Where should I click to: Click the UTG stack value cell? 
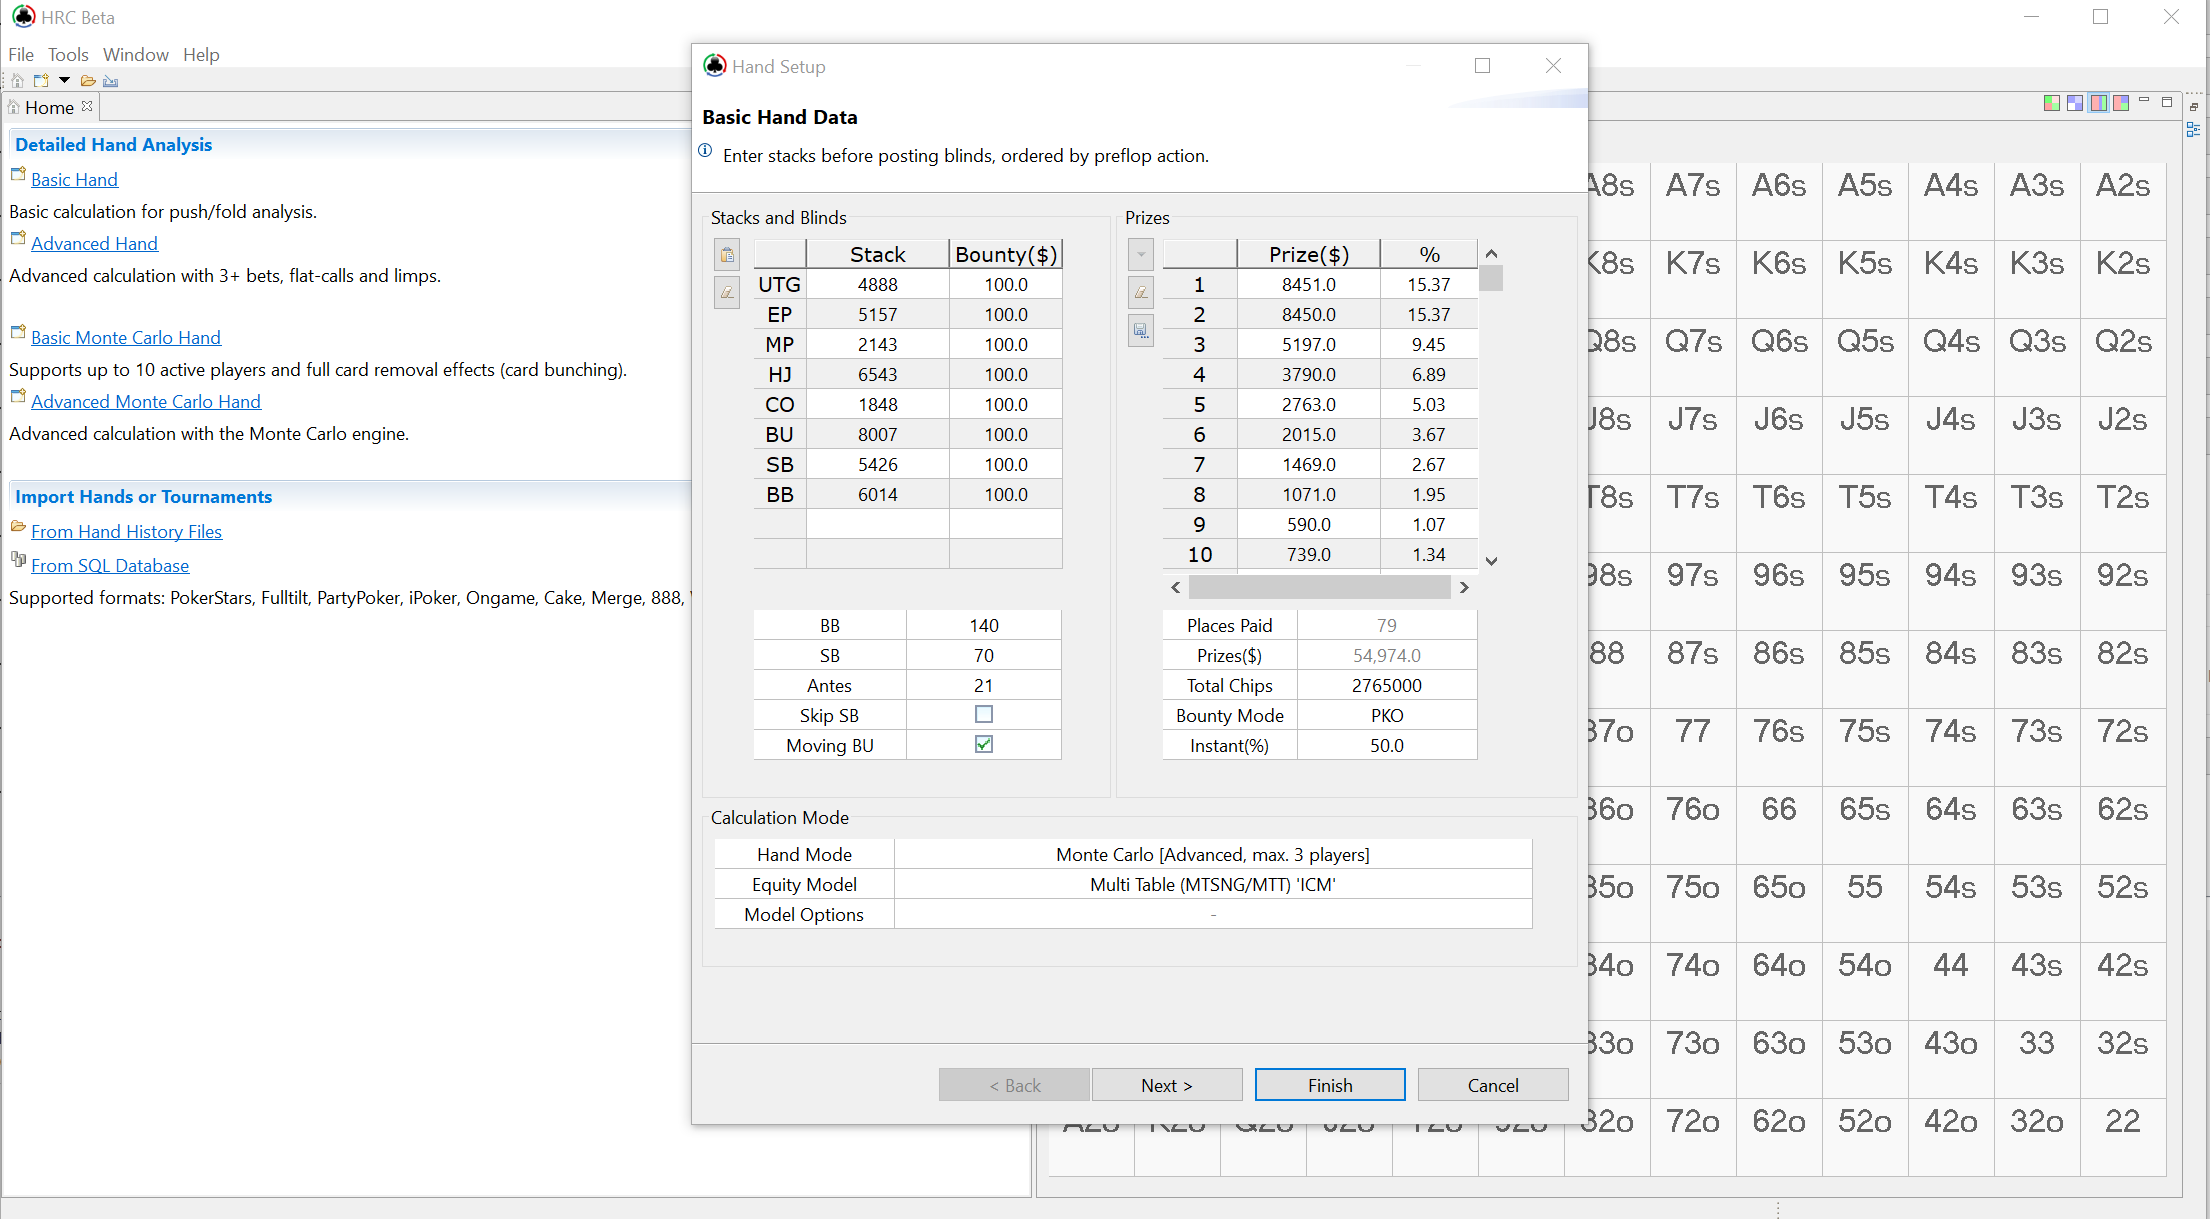point(877,284)
